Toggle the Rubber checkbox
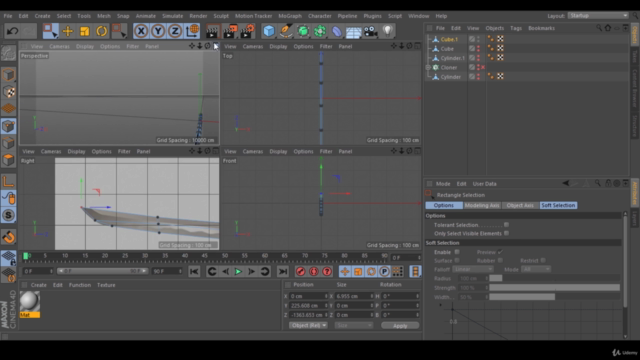This screenshot has height=360, width=640. click(500, 260)
